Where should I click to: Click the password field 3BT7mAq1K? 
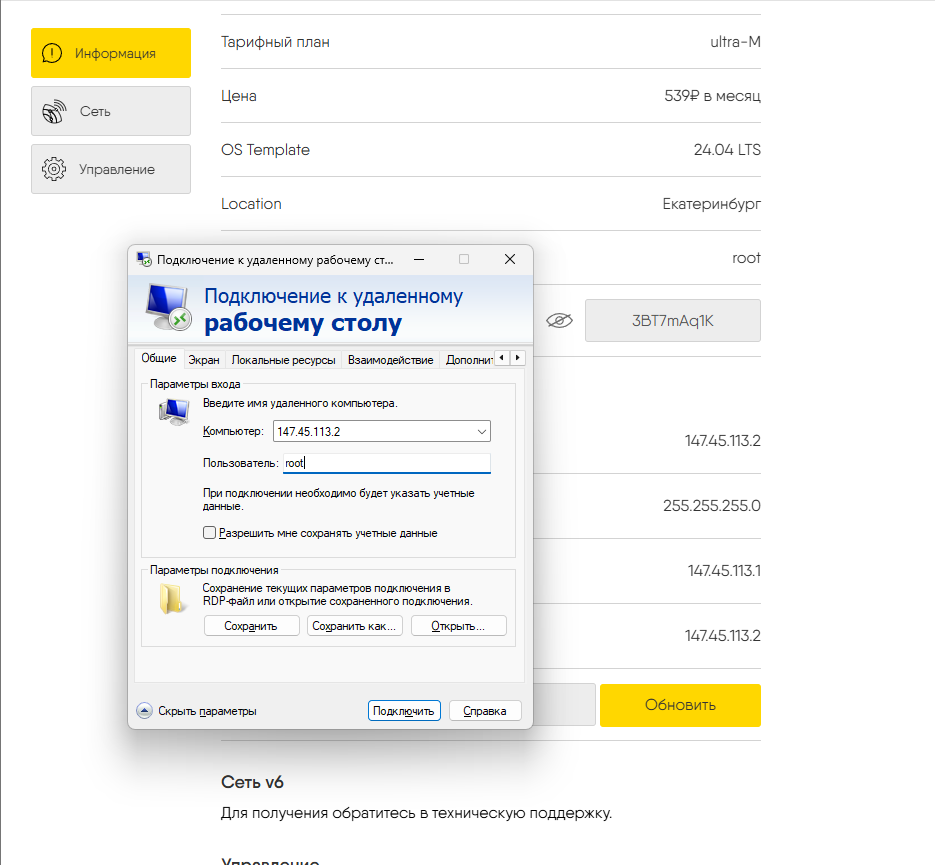click(x=673, y=321)
